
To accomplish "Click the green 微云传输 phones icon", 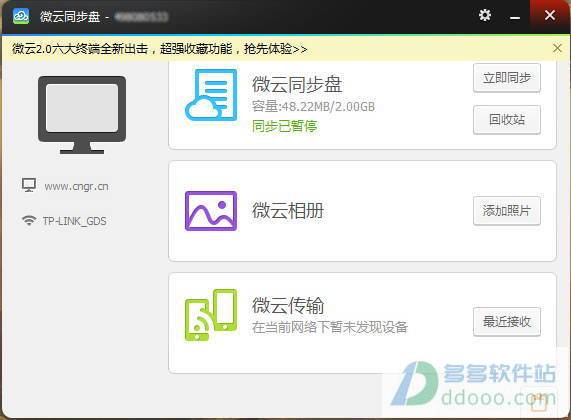I will click(211, 315).
